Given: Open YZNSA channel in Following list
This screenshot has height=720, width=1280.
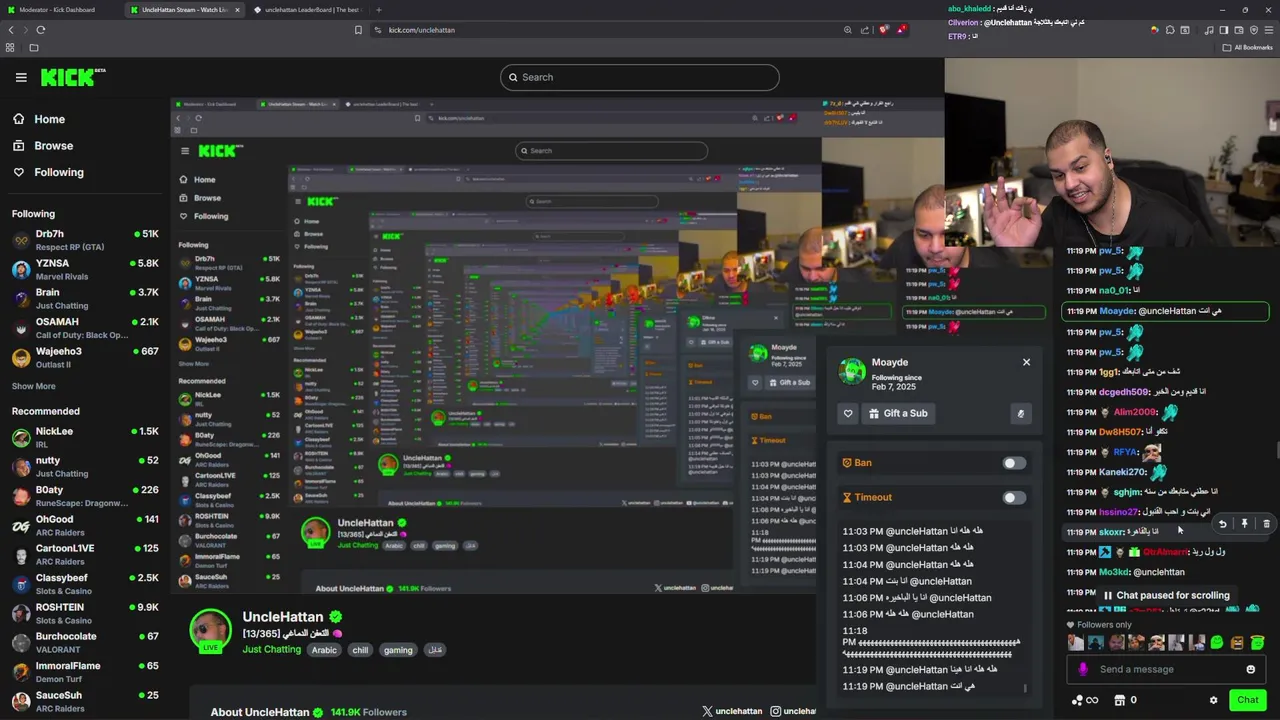Looking at the screenshot, I should [x=85, y=269].
